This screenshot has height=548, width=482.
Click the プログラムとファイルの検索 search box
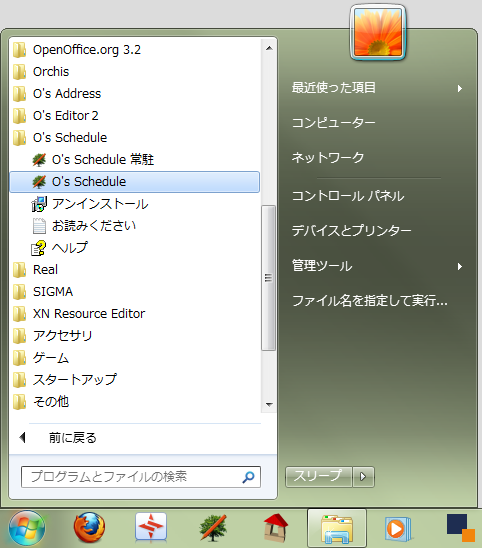141,477
